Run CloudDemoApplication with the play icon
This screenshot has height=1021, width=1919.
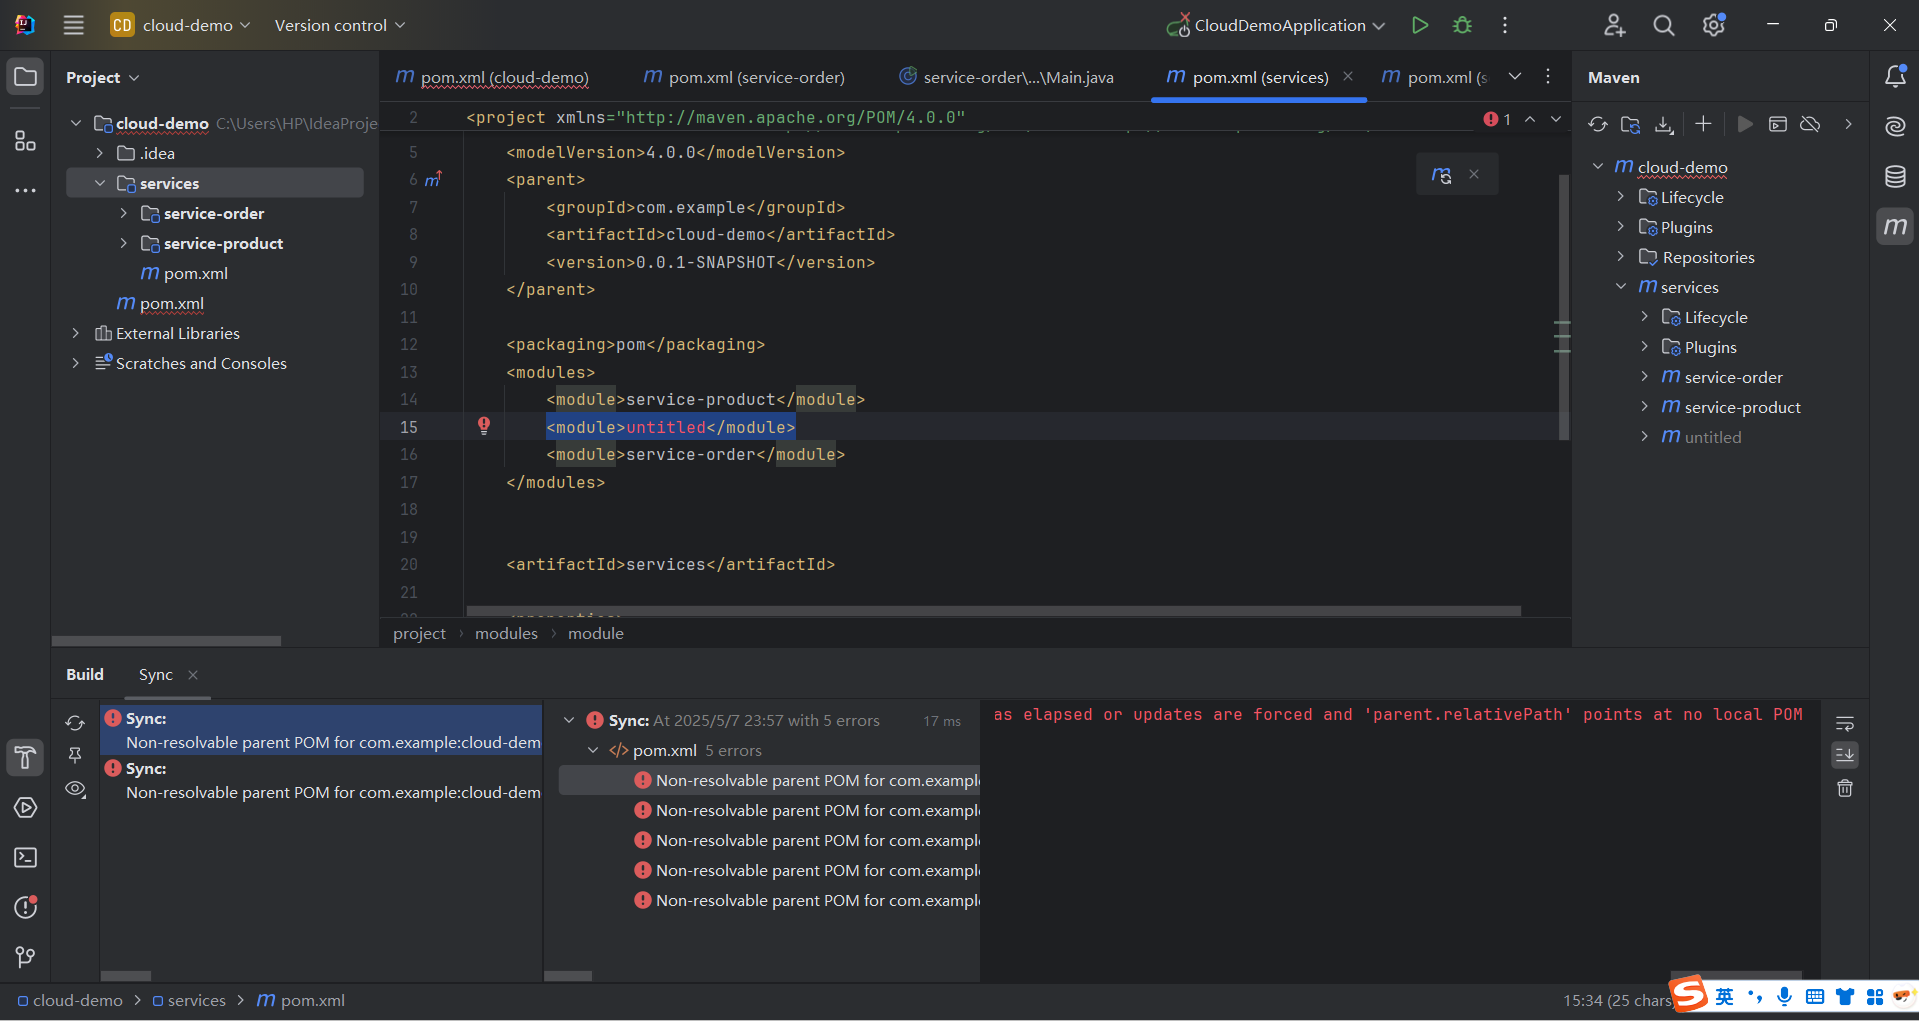pyautogui.click(x=1419, y=25)
